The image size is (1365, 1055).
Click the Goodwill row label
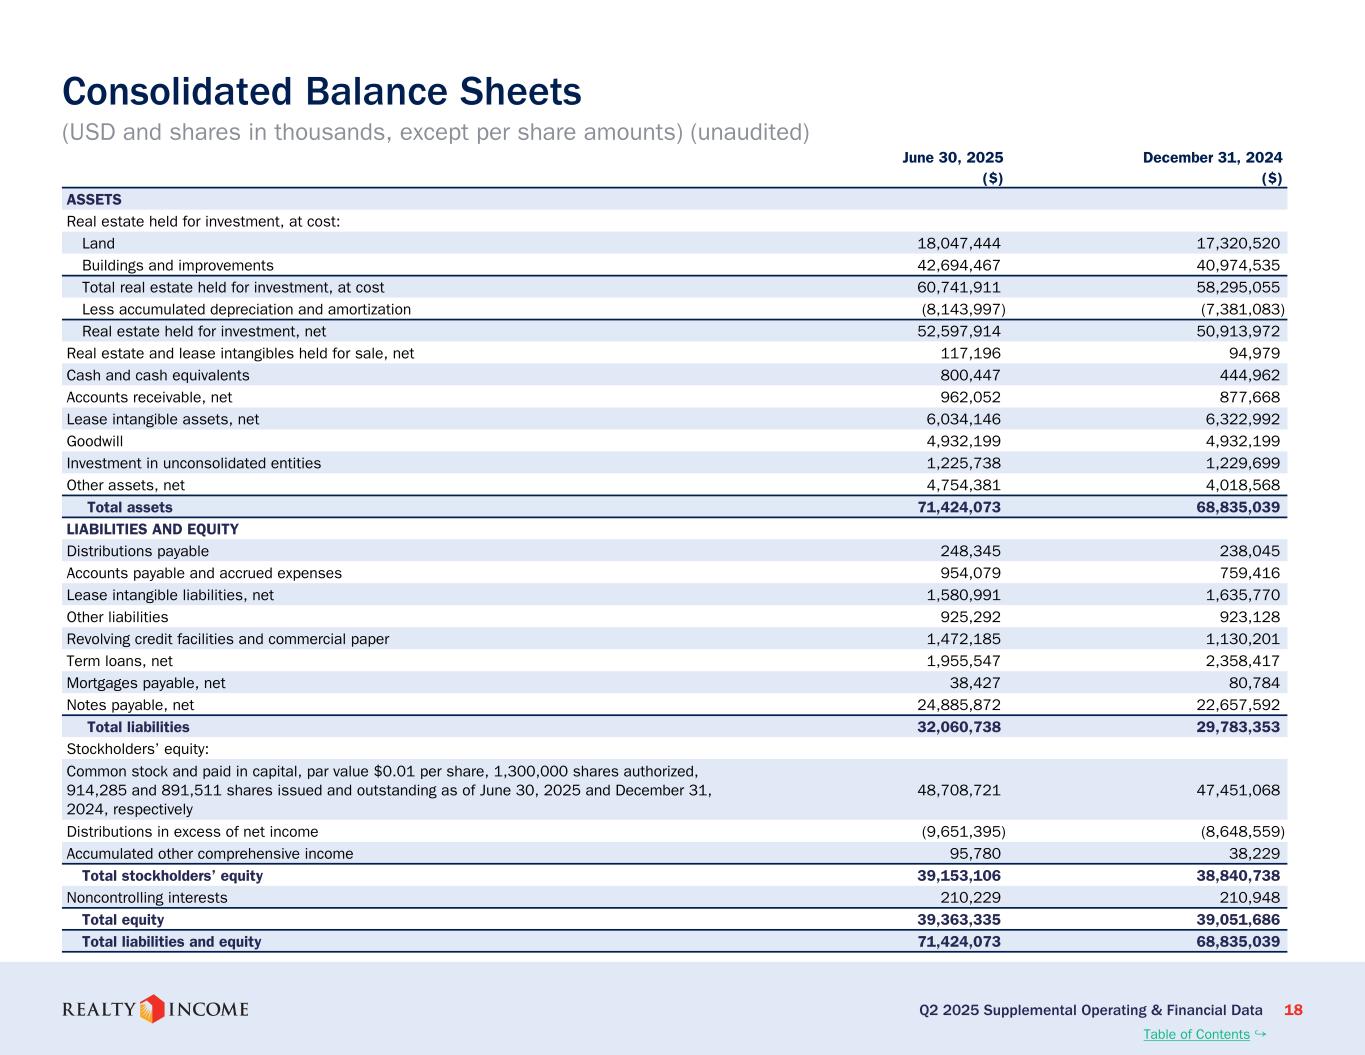click(95, 441)
